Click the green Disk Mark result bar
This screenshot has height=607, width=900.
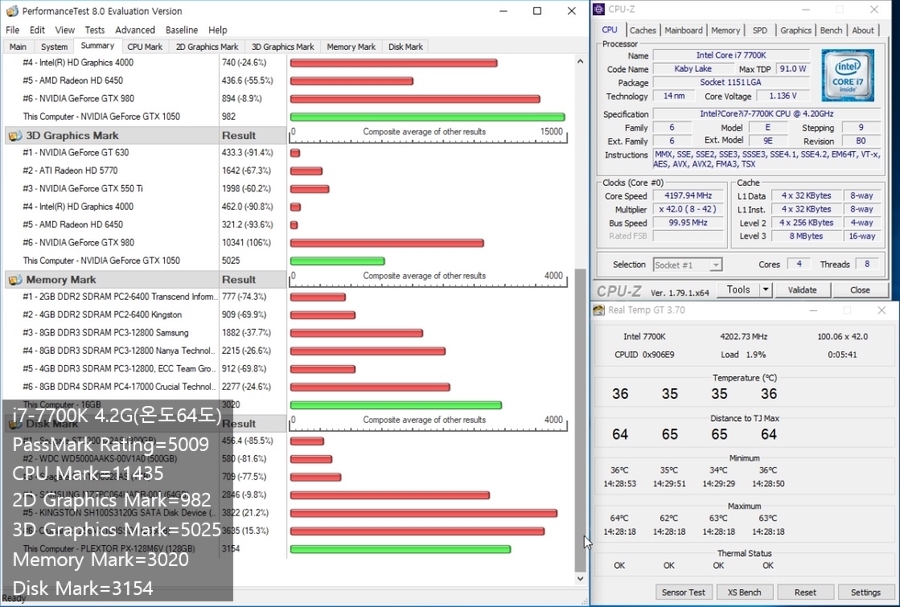(401, 549)
